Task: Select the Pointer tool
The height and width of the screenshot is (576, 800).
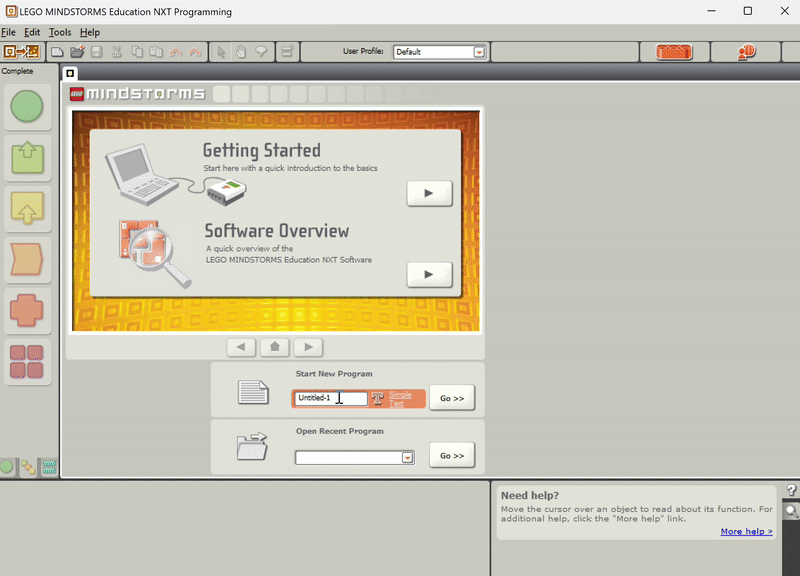Action: [x=221, y=52]
